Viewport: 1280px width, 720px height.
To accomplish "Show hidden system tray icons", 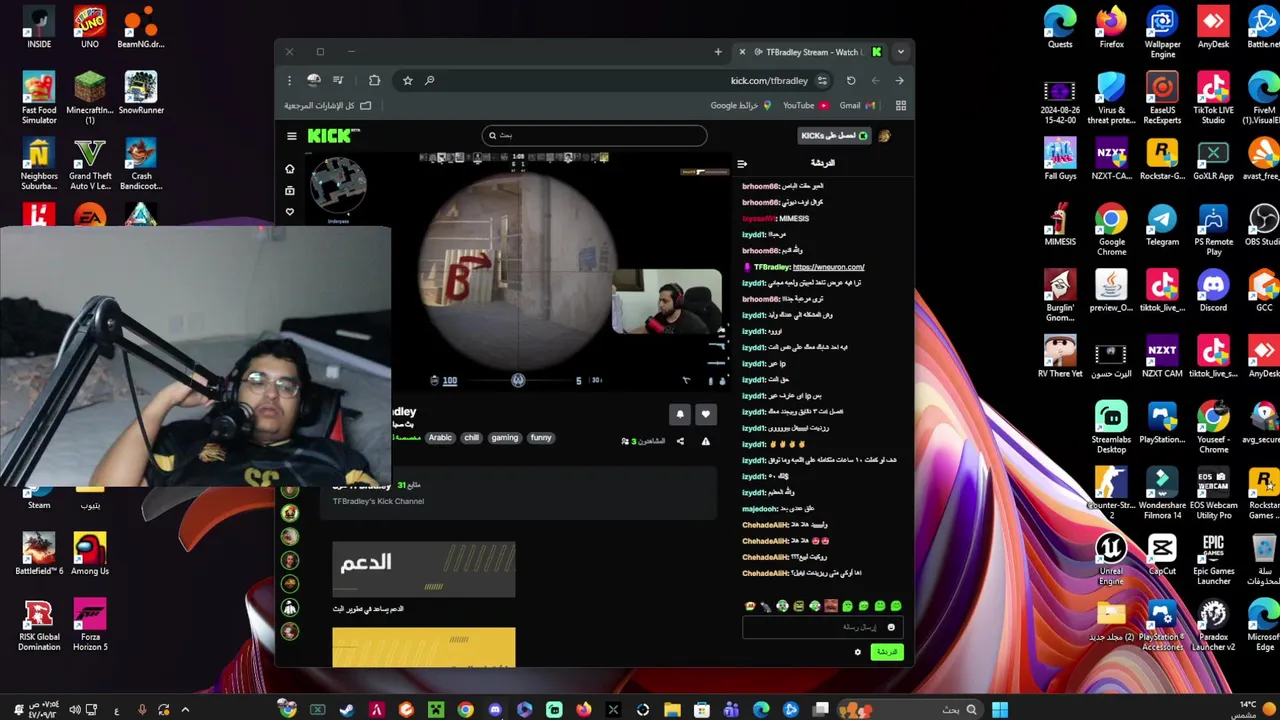I will pos(185,710).
